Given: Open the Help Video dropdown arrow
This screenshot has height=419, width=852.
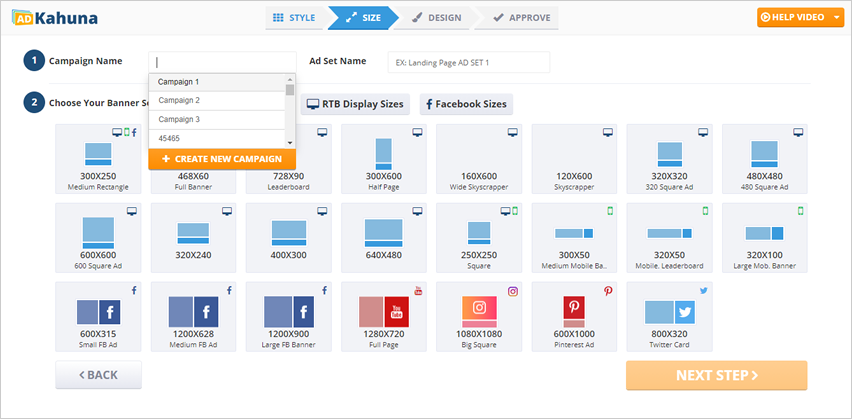Looking at the screenshot, I should coord(836,17).
